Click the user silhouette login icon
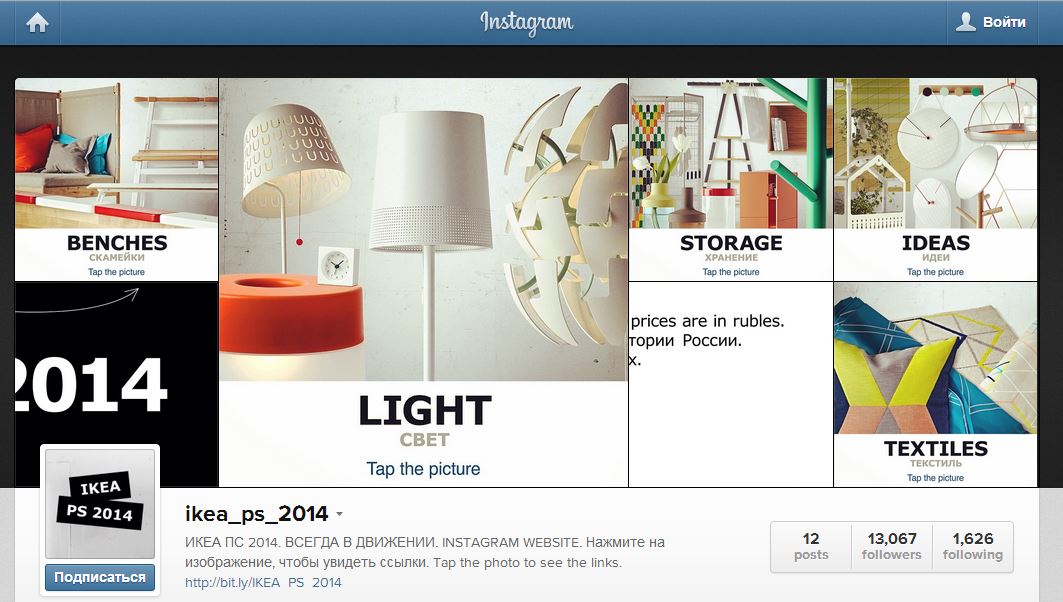The image size is (1063, 602). [965, 22]
